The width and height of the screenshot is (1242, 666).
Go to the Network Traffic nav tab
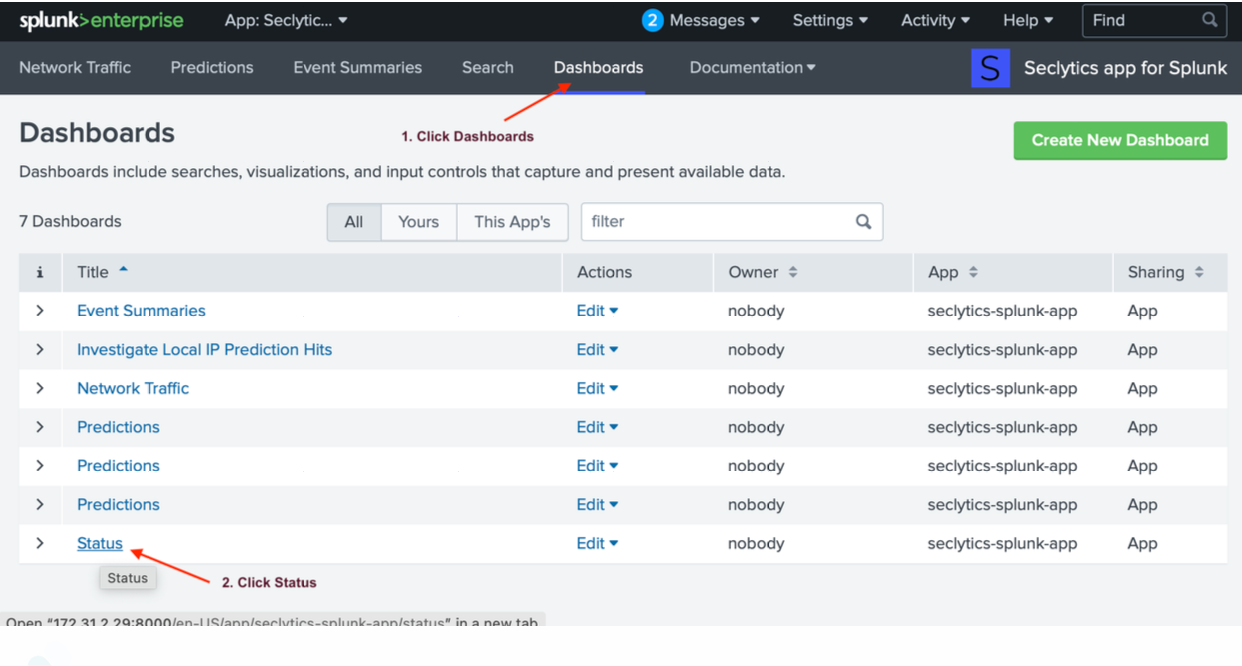[x=75, y=68]
